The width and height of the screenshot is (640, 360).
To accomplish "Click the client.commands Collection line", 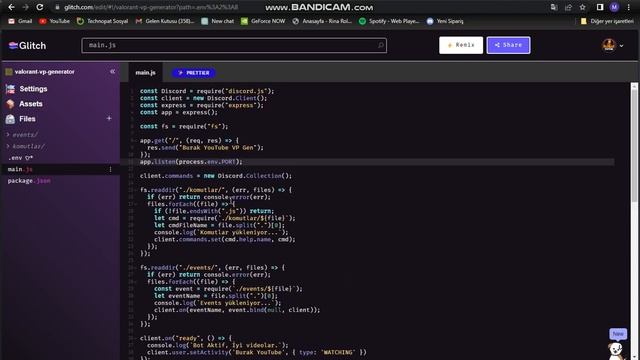I will pos(216,176).
